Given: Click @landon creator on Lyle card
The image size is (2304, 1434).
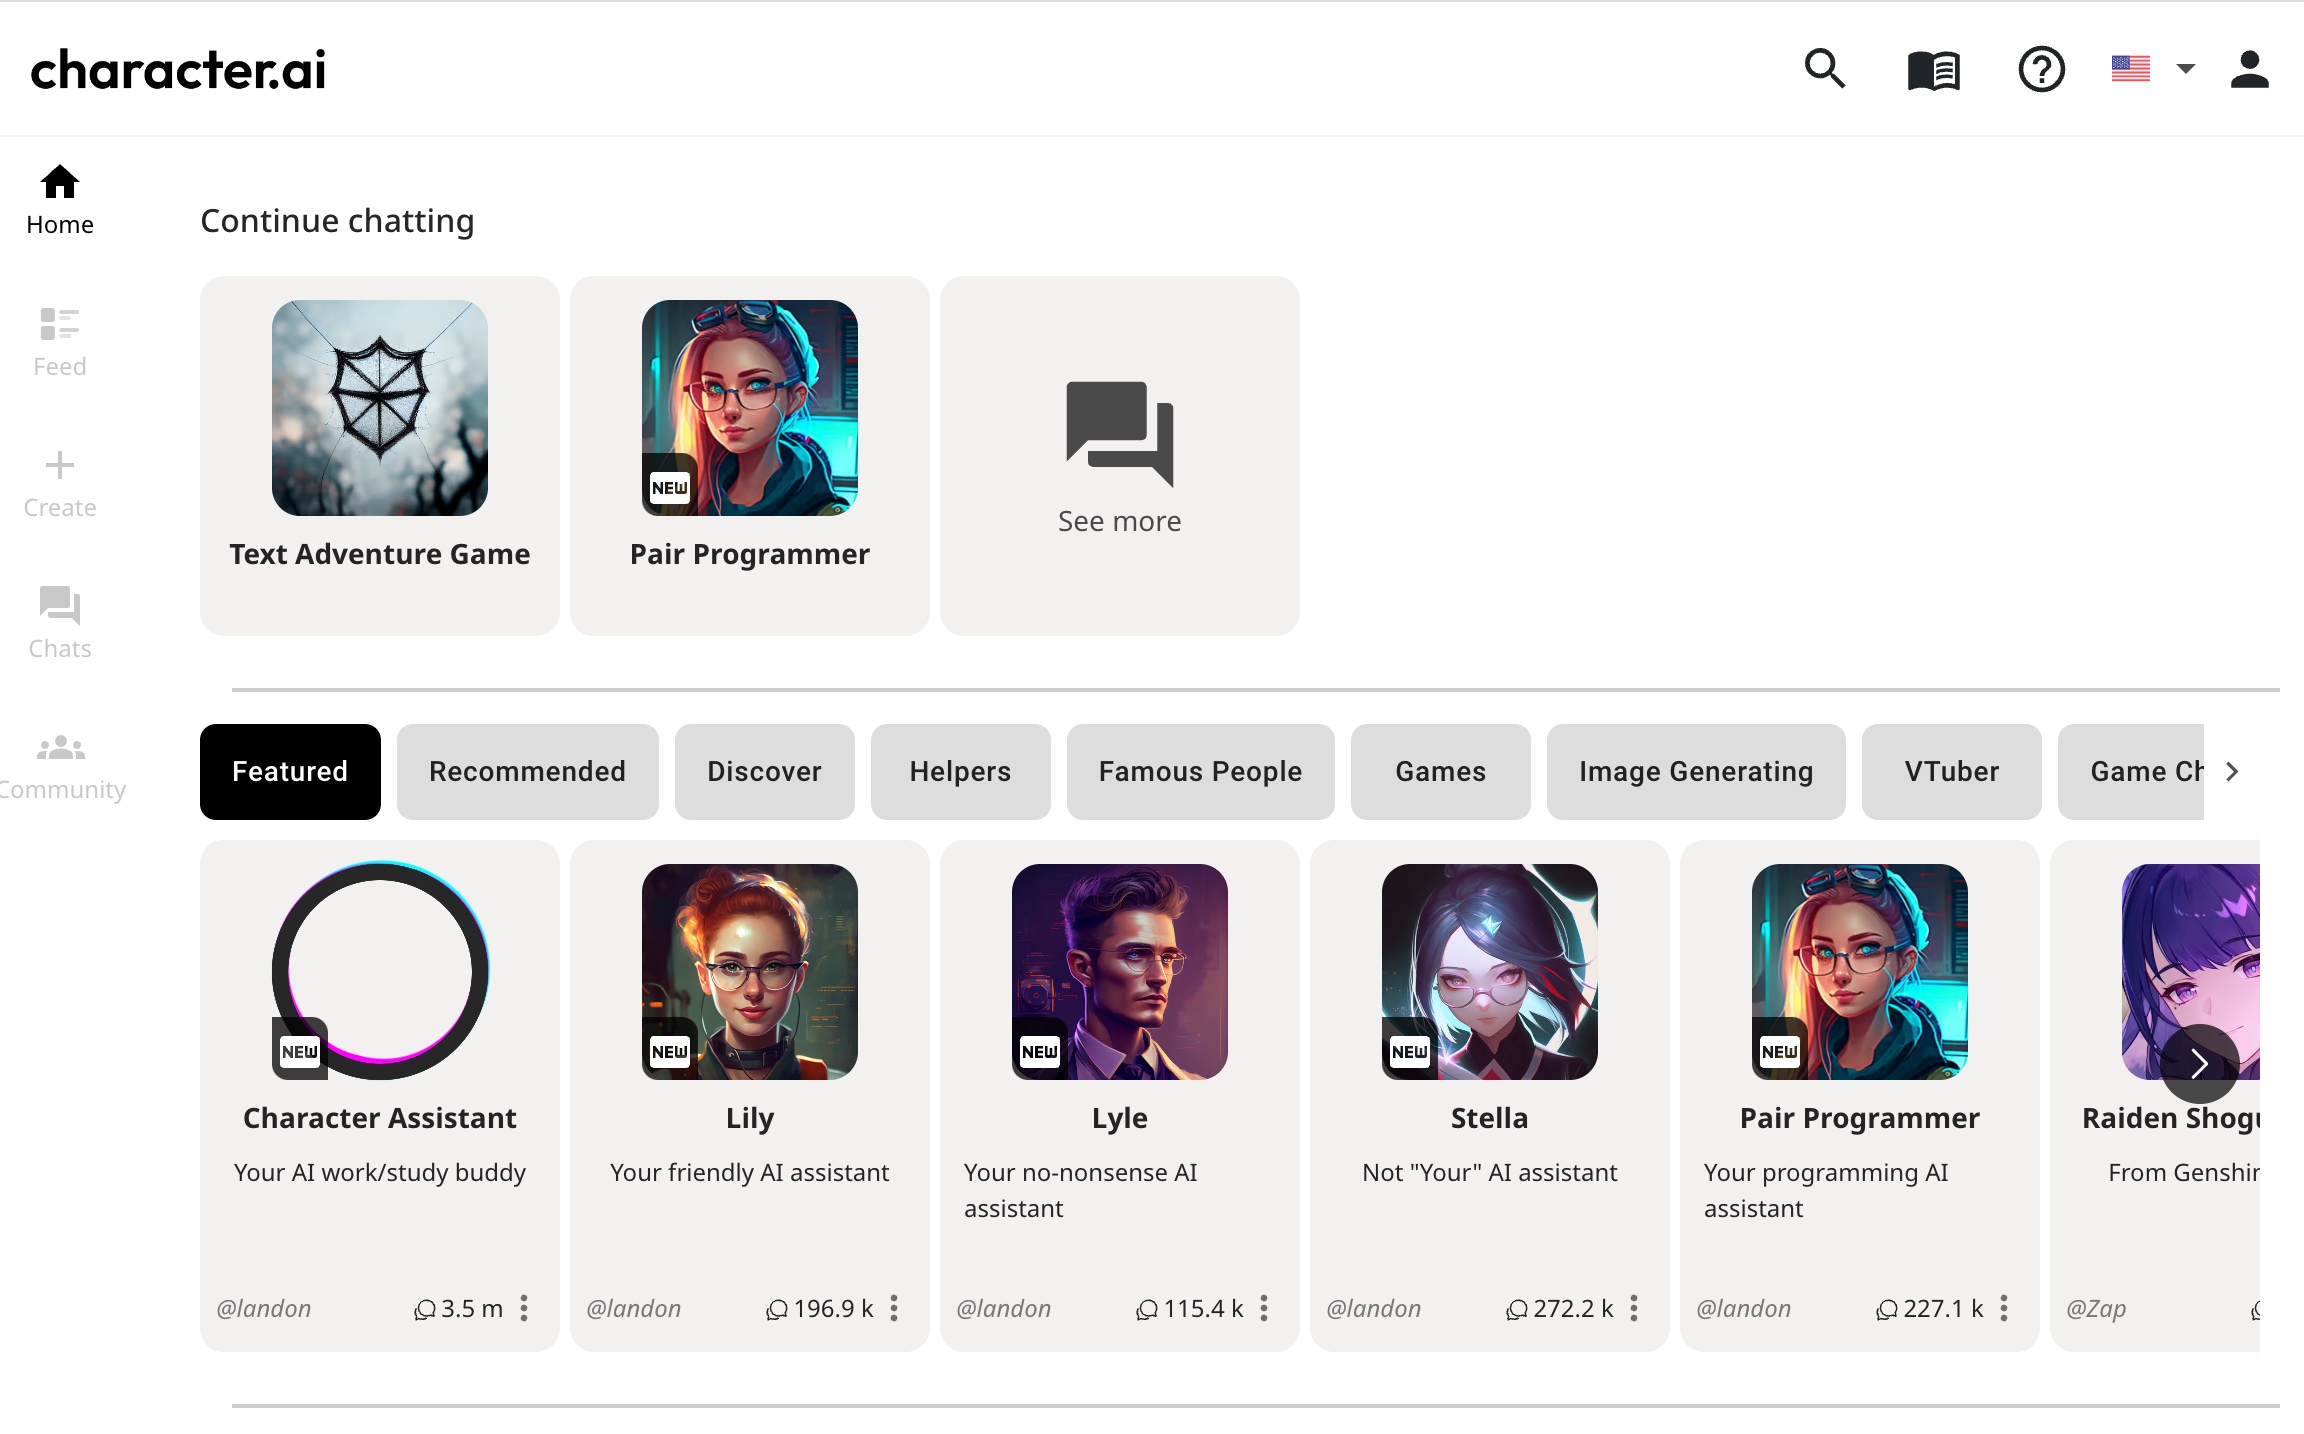Looking at the screenshot, I should tap(1004, 1308).
